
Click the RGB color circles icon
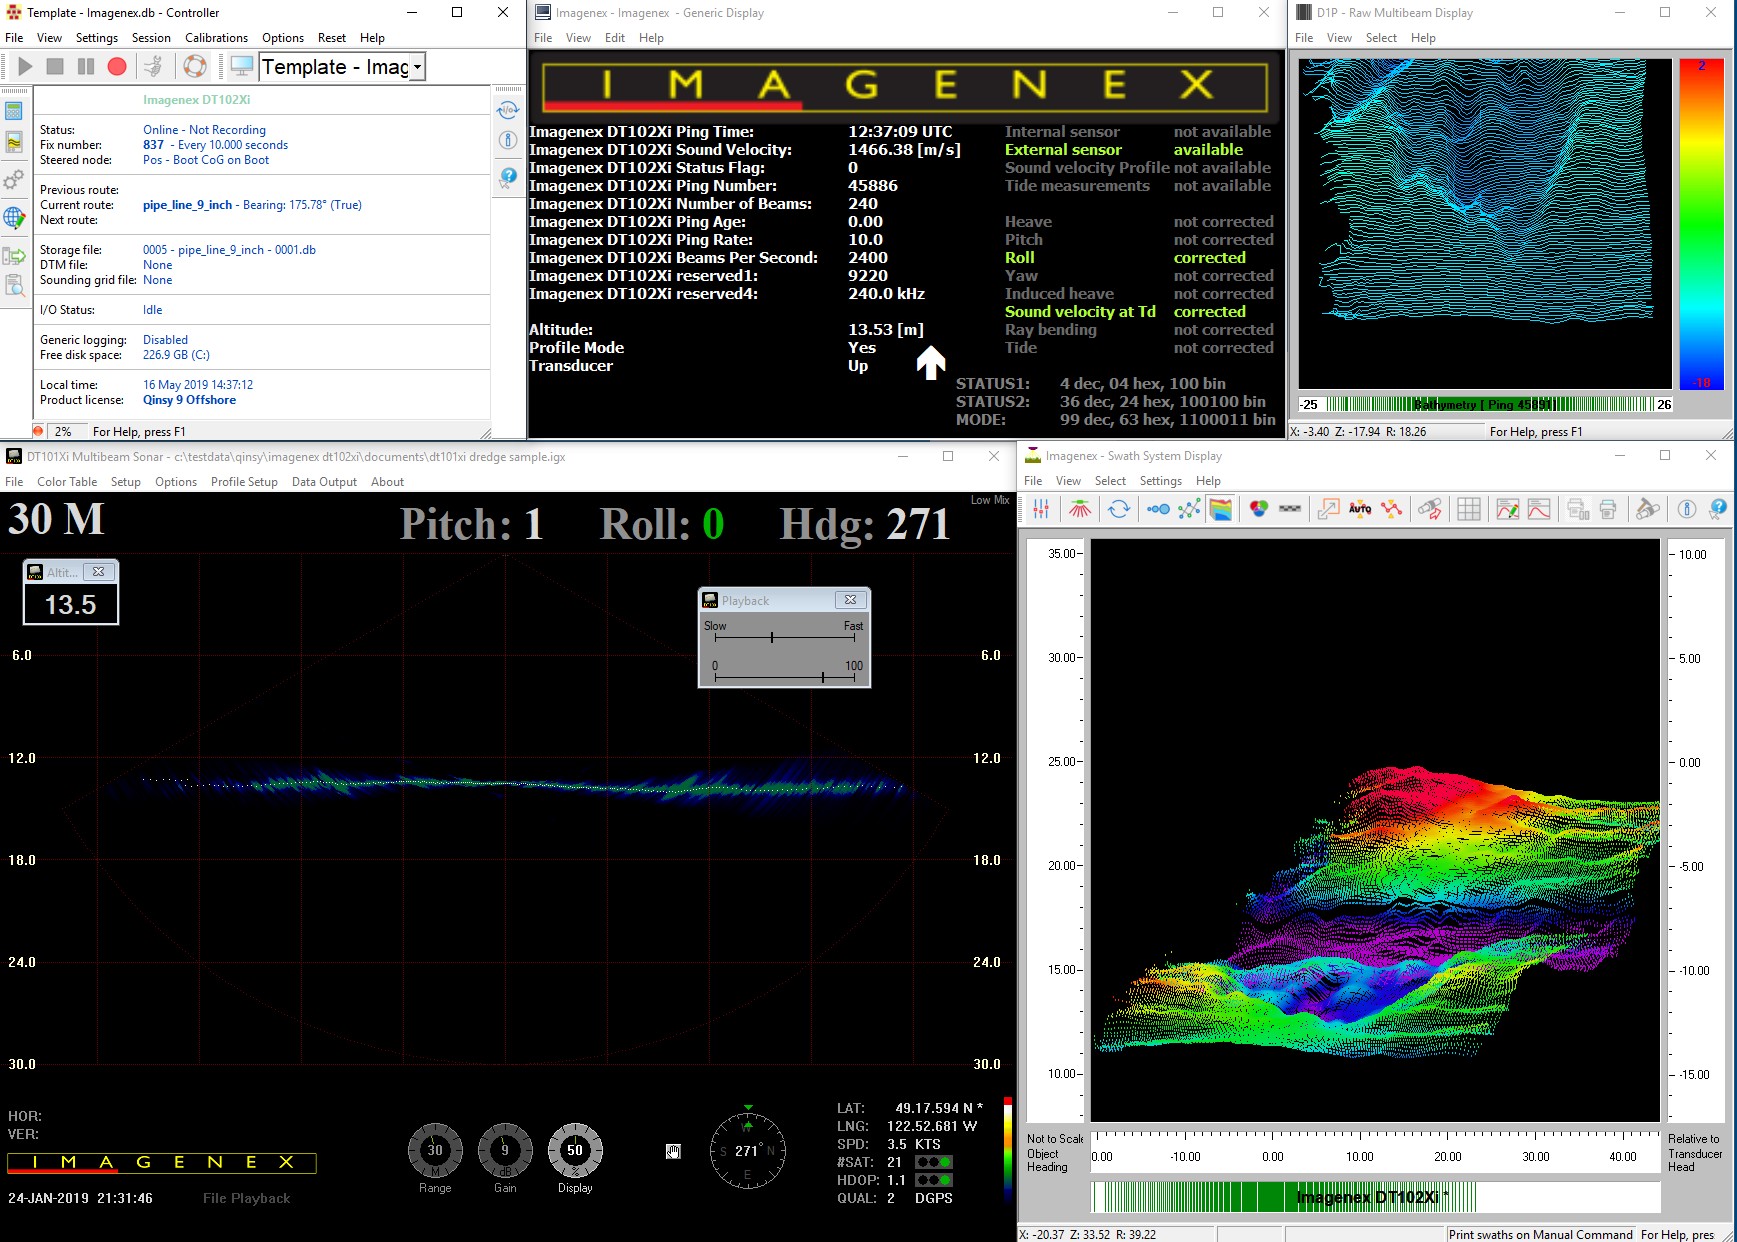coord(1259,509)
